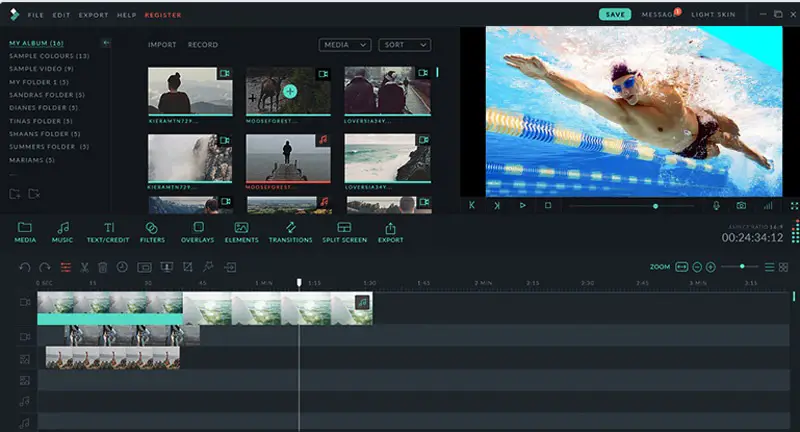
Task: Open the Filters library
Action: 153,232
